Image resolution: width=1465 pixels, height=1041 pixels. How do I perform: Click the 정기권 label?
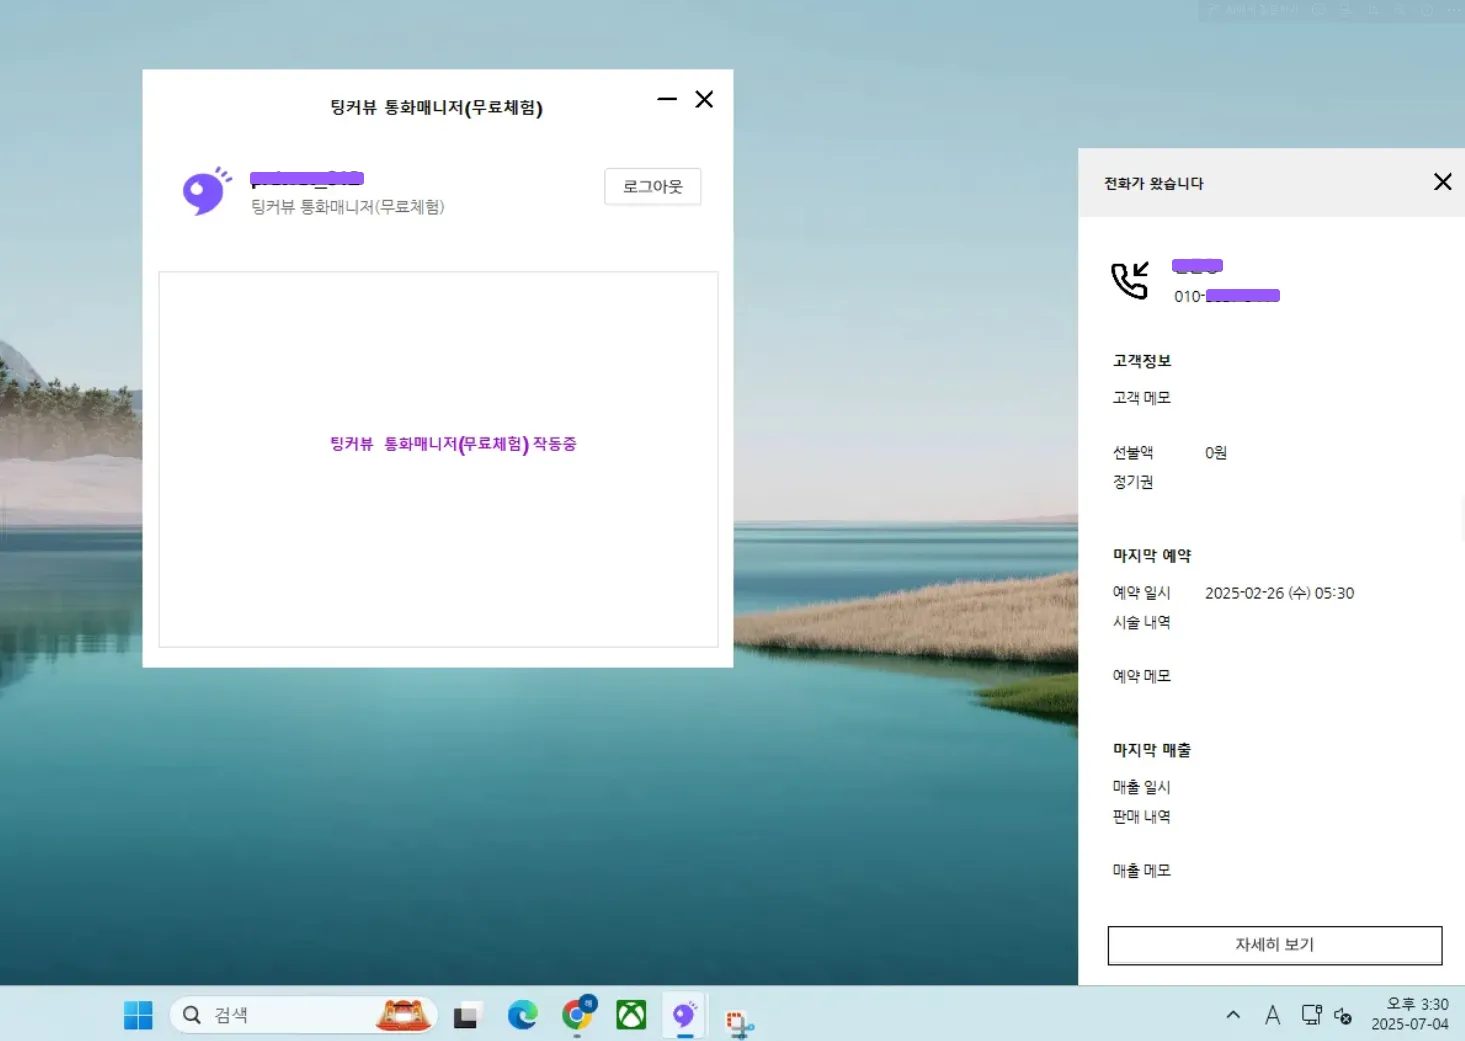[1132, 482]
